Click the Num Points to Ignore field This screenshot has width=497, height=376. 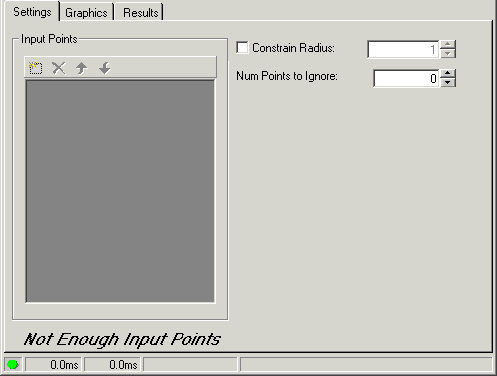(x=406, y=78)
